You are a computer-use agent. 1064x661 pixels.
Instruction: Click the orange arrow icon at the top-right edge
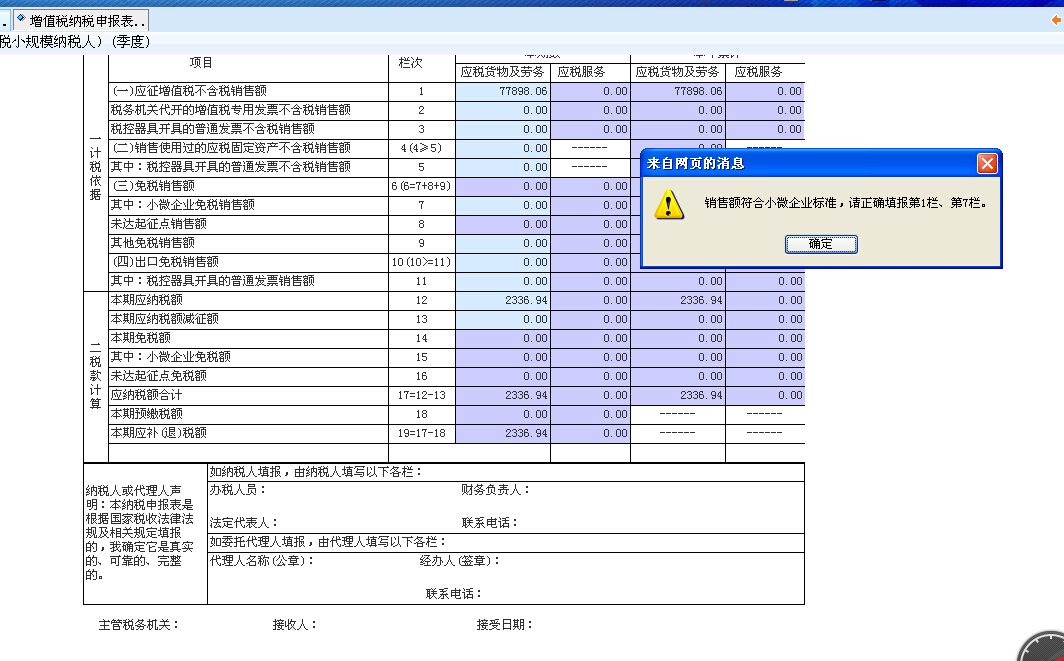1055,20
